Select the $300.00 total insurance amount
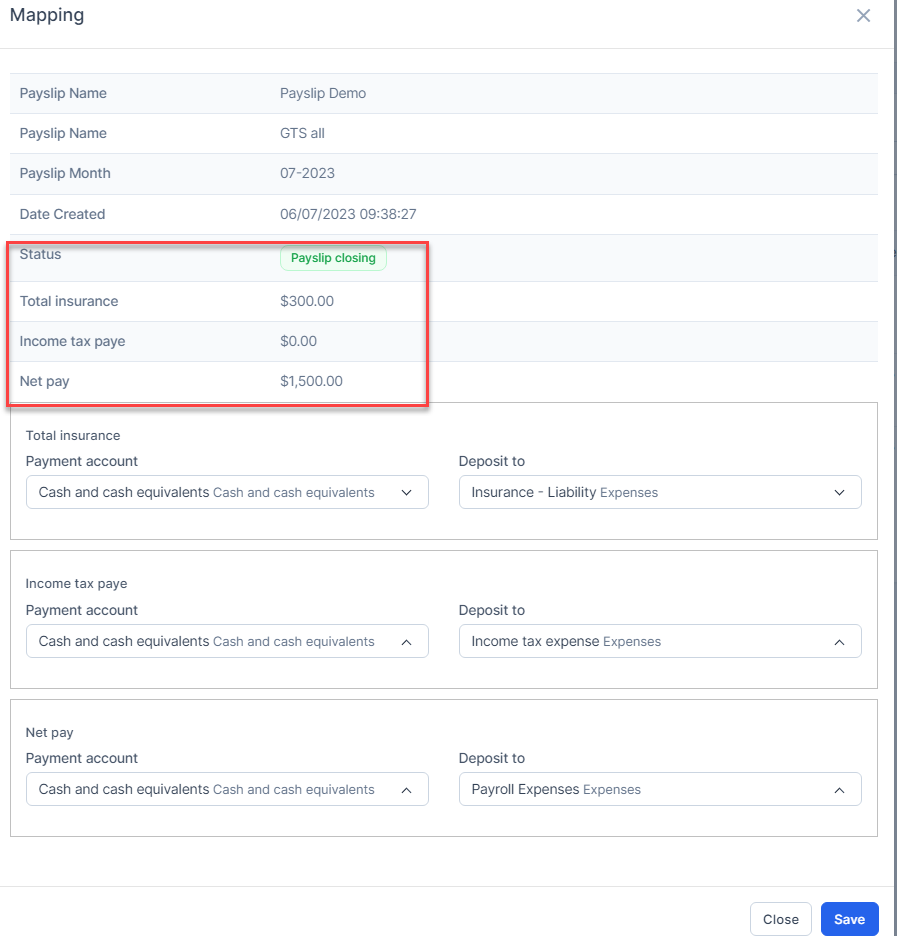Viewport: 897px width, 936px height. tap(307, 301)
